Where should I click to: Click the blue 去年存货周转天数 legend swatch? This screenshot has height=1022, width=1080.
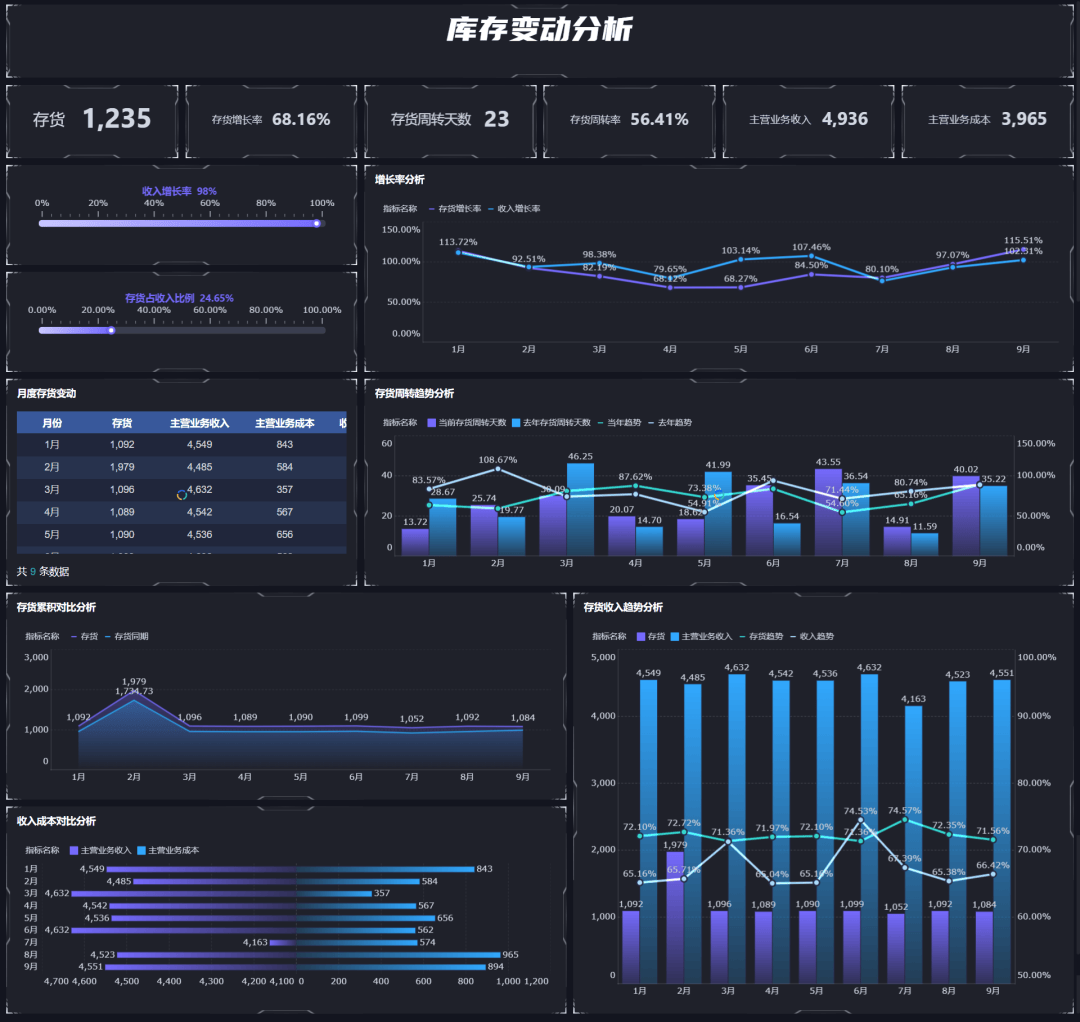click(516, 423)
